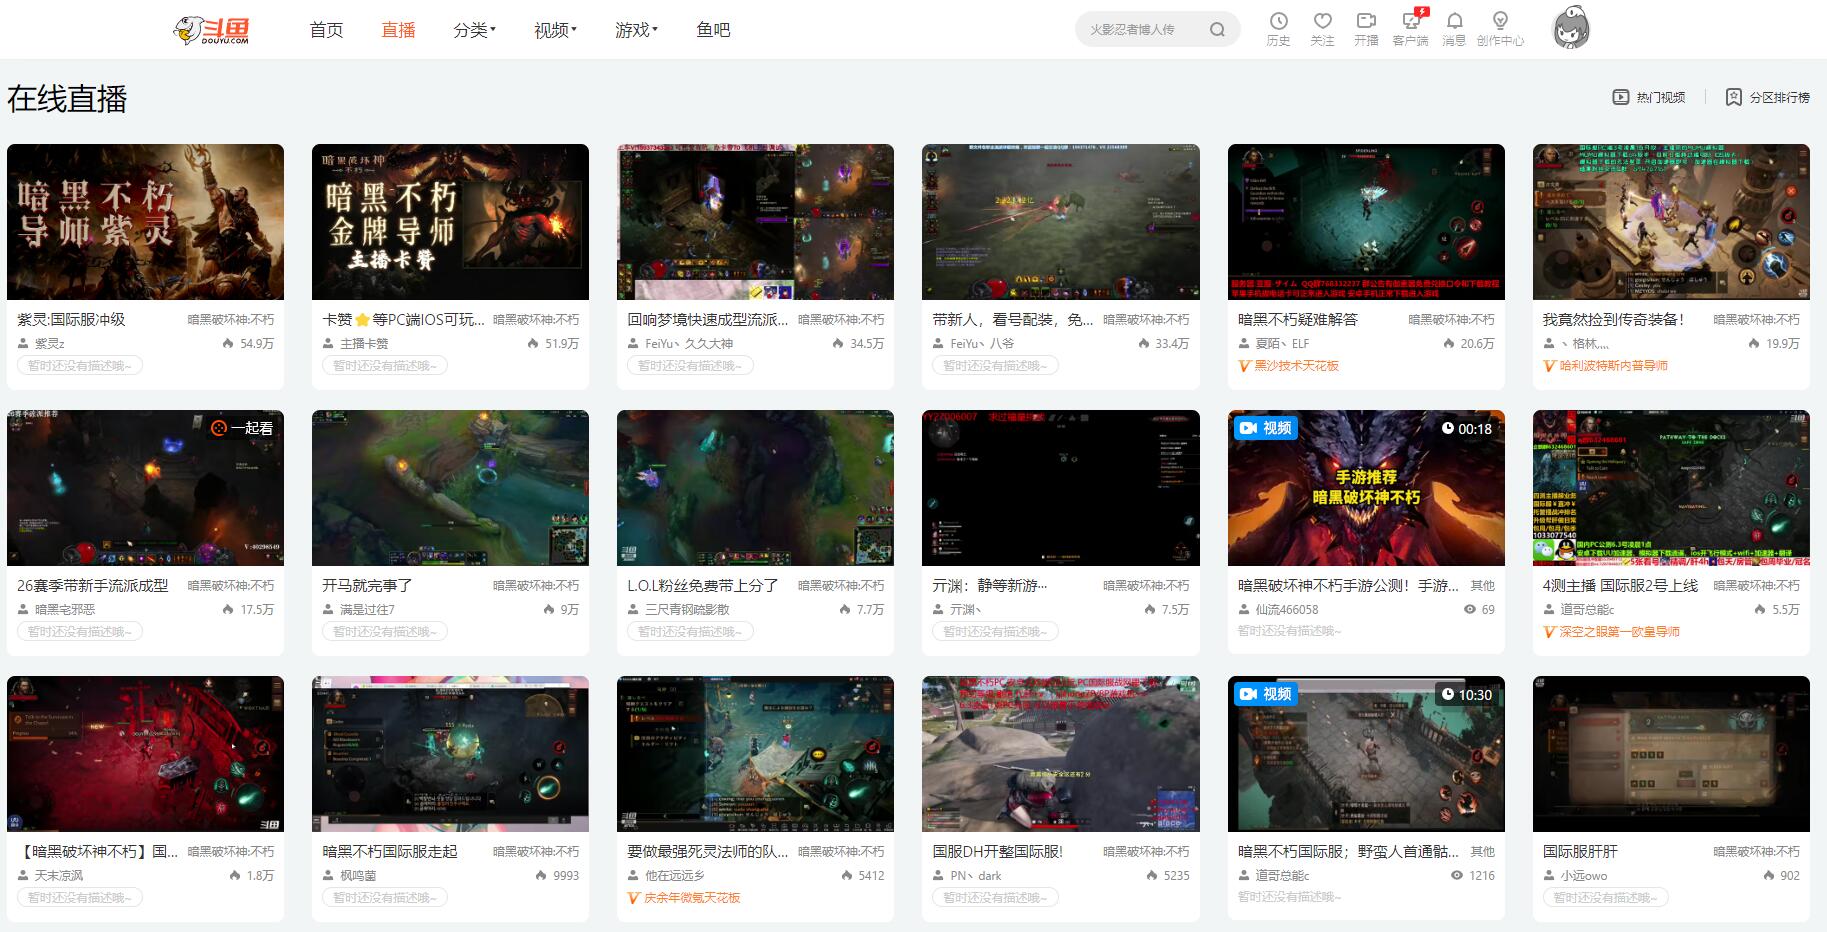Open the 创作中心 creator center icon
This screenshot has width=1827, height=932.
[x=1500, y=29]
